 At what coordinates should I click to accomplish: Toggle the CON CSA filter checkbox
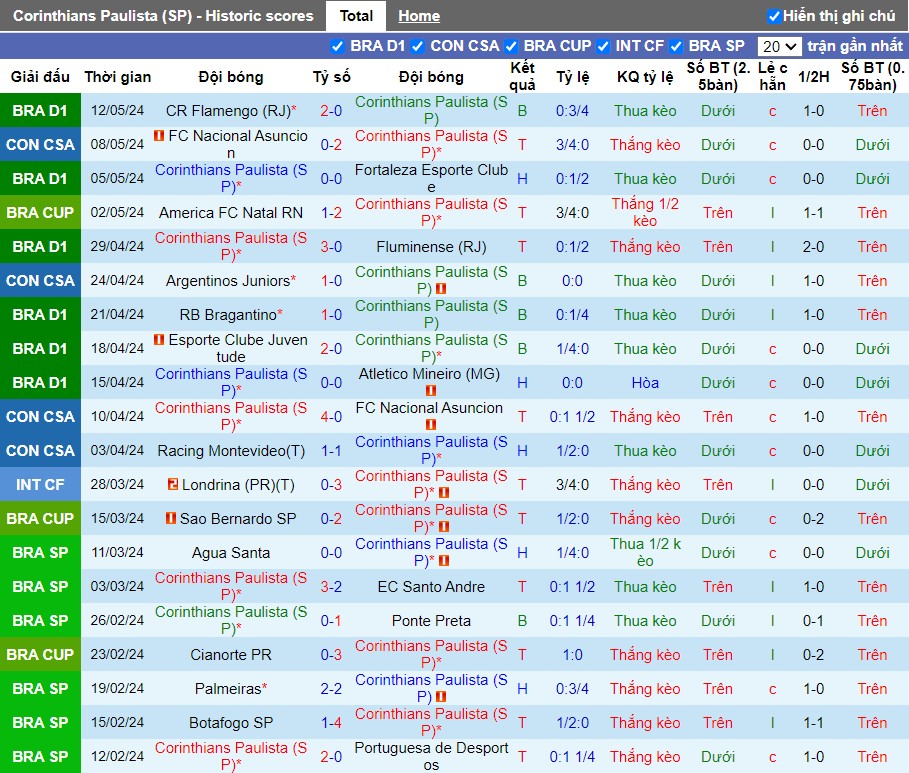tap(417, 46)
